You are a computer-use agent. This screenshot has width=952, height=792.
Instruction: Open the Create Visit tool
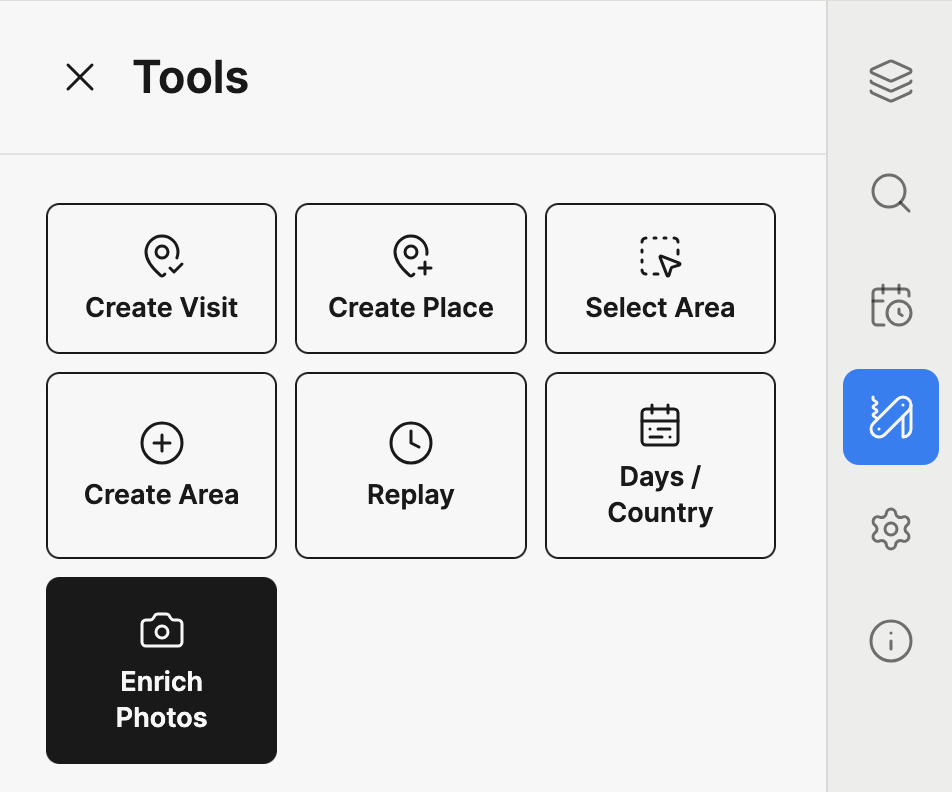coord(161,278)
